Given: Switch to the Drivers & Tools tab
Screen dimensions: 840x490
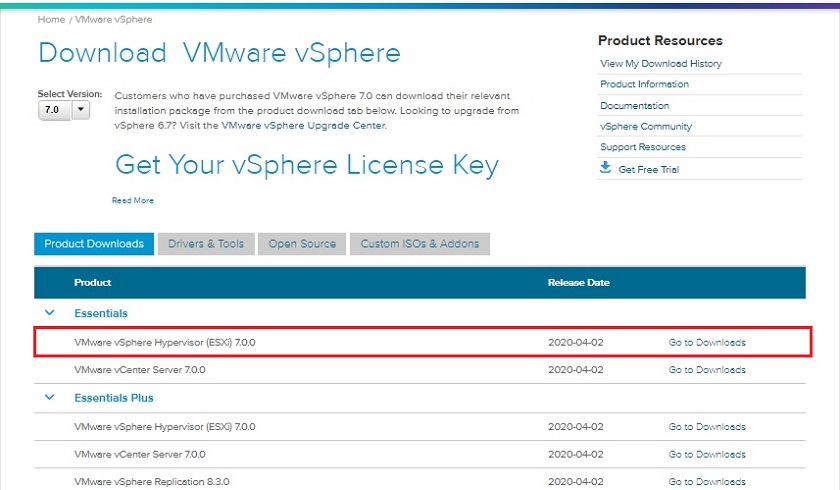Looking at the screenshot, I should point(206,244).
